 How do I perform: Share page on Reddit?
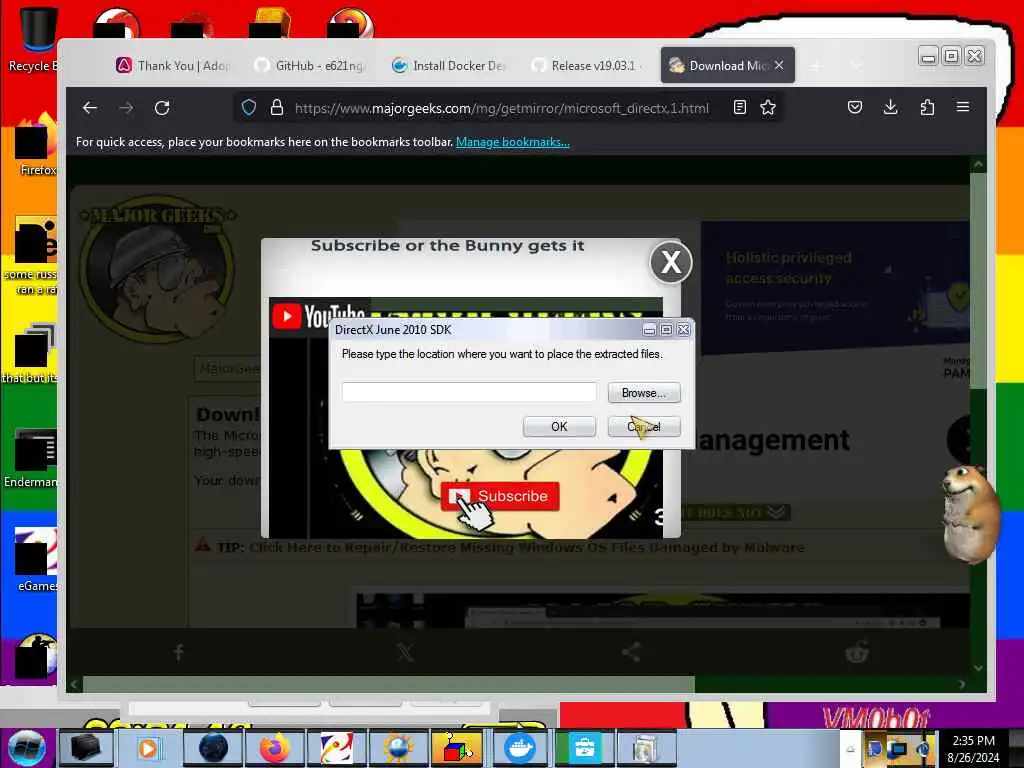pyautogui.click(x=857, y=652)
